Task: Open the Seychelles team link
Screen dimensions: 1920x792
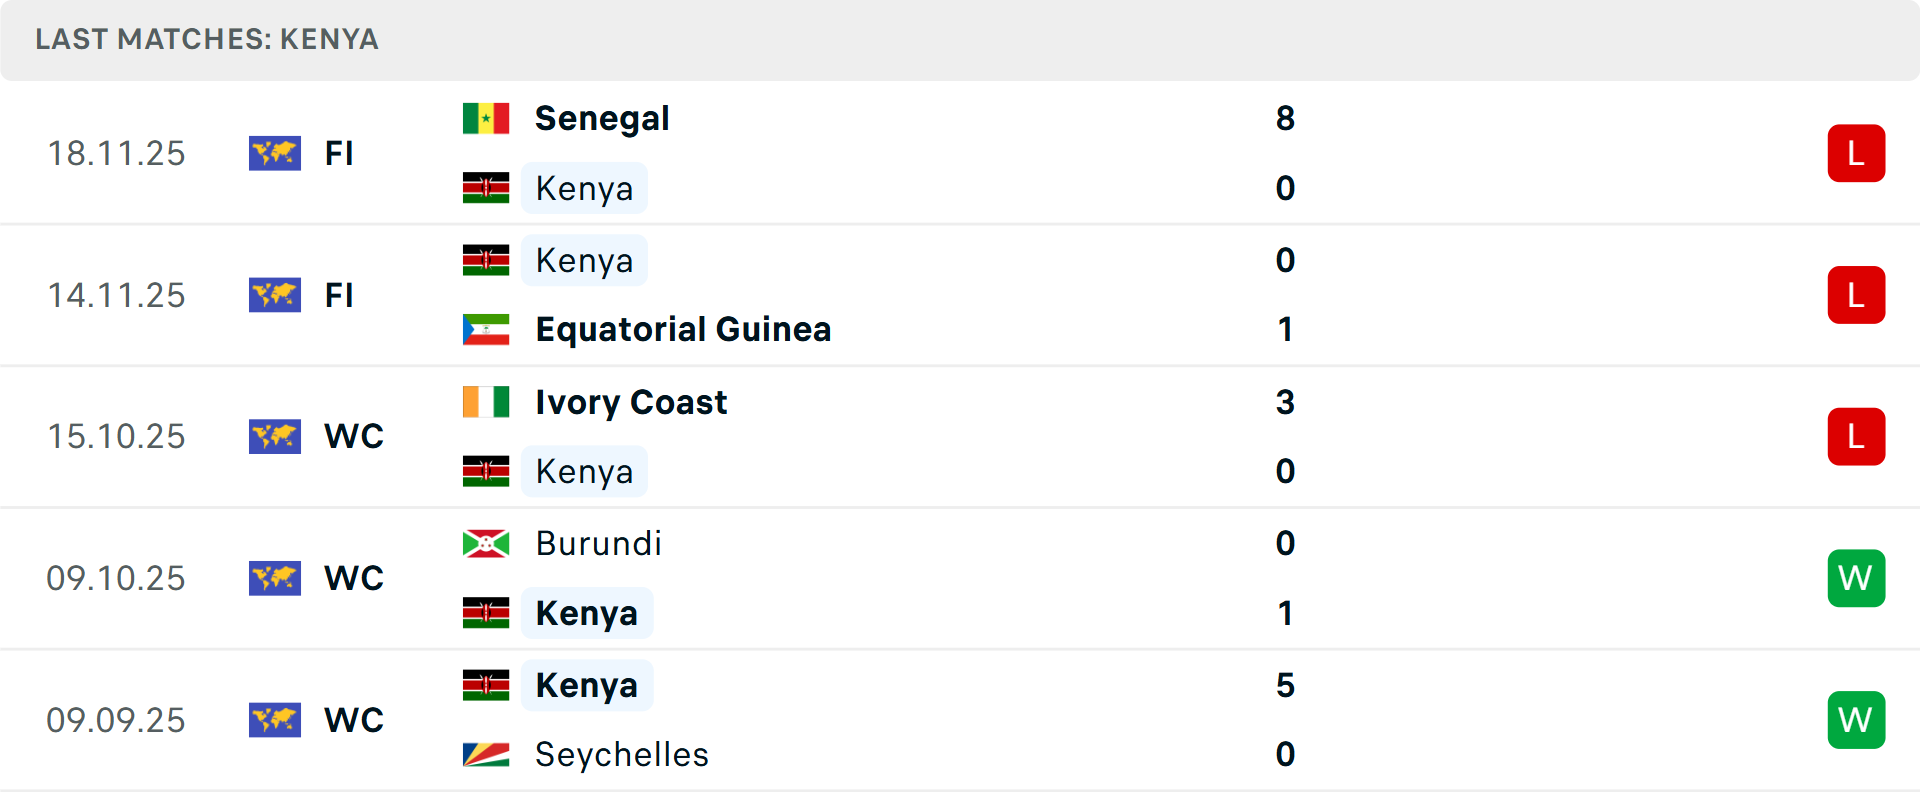Action: point(621,754)
